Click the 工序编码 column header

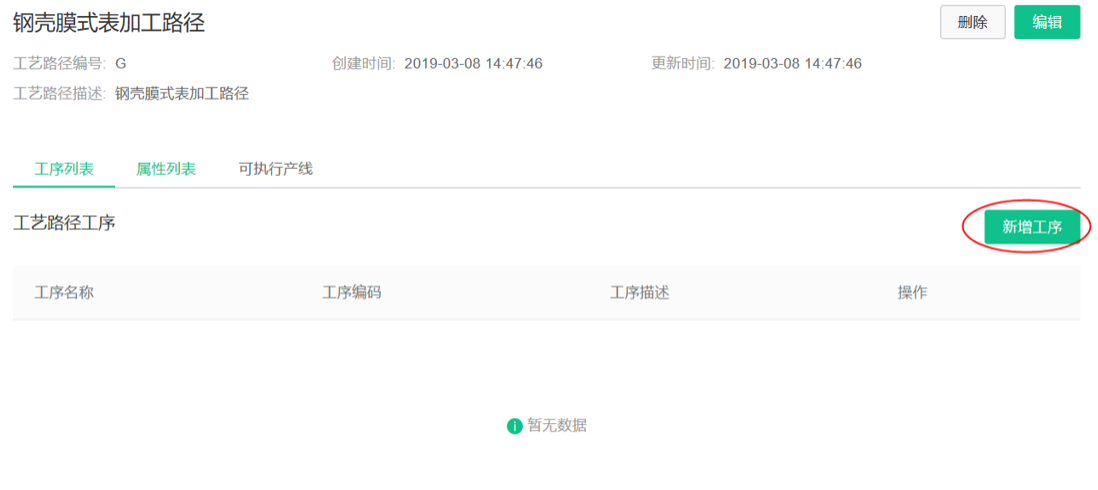pyautogui.click(x=352, y=293)
